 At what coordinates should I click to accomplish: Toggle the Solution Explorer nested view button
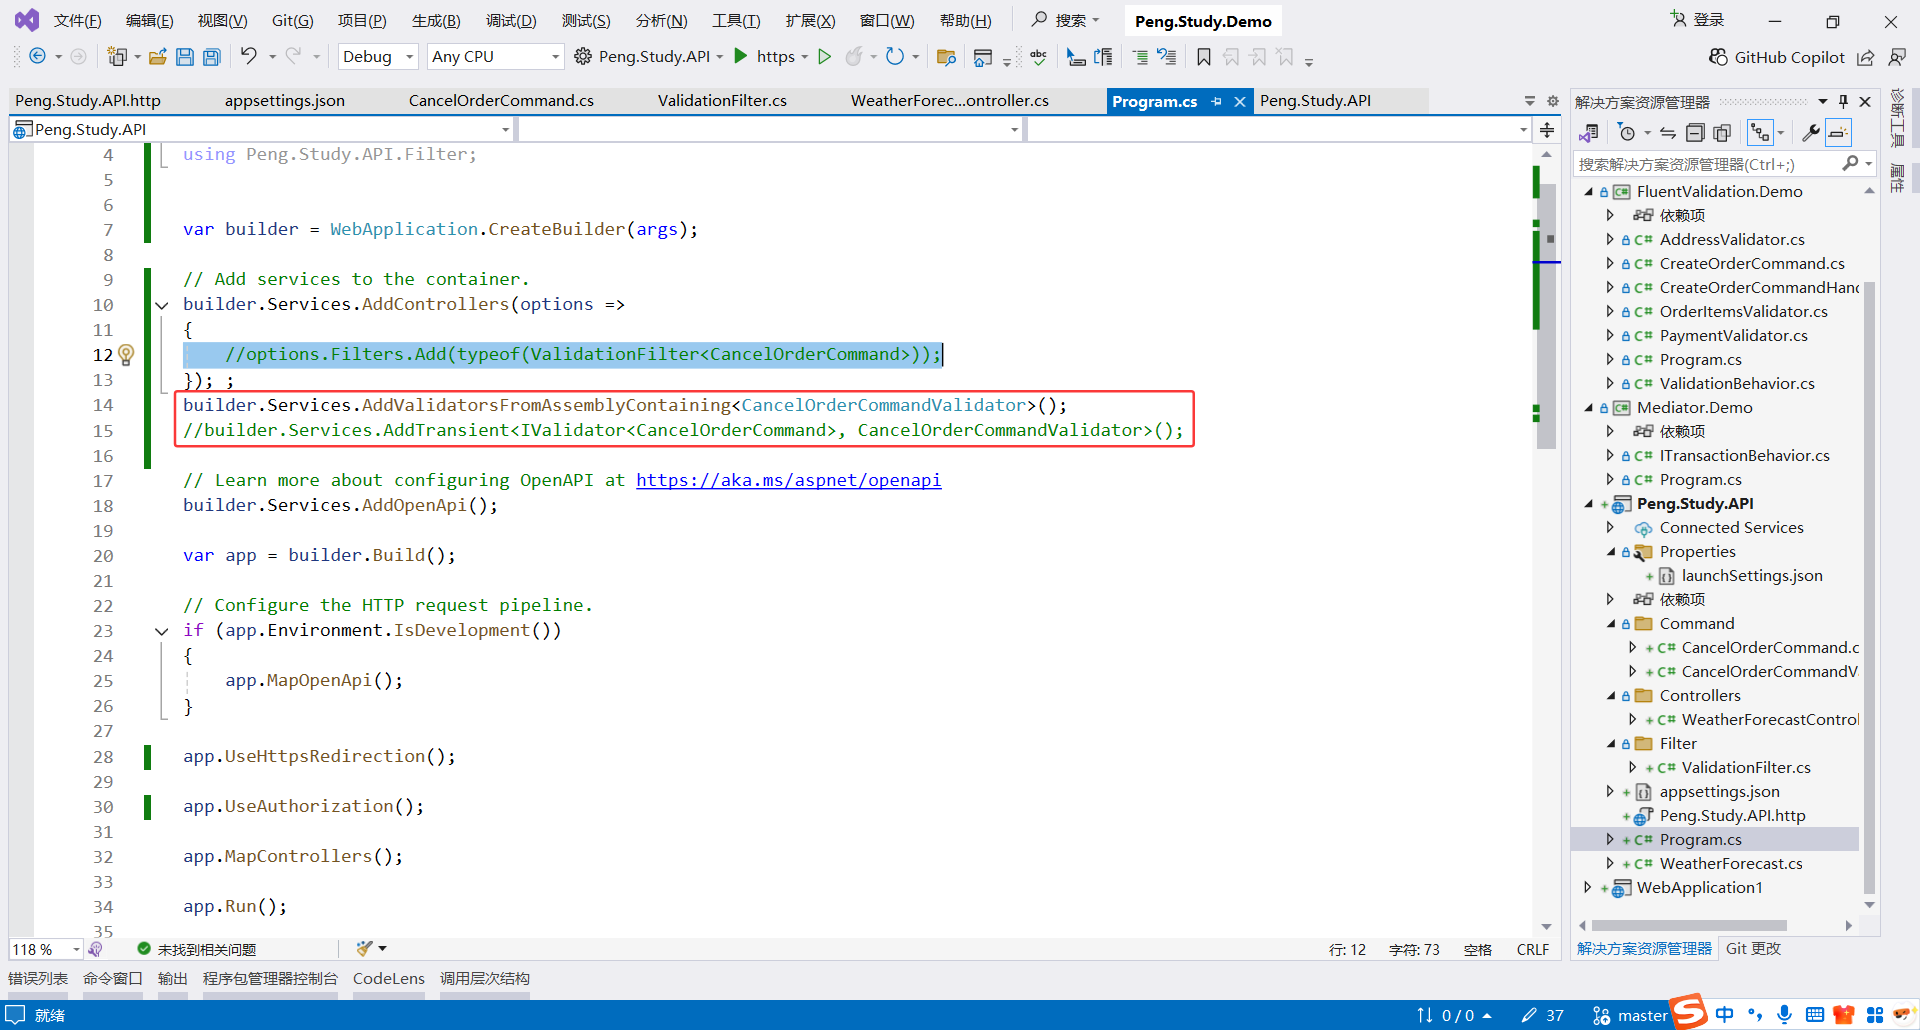click(1760, 133)
